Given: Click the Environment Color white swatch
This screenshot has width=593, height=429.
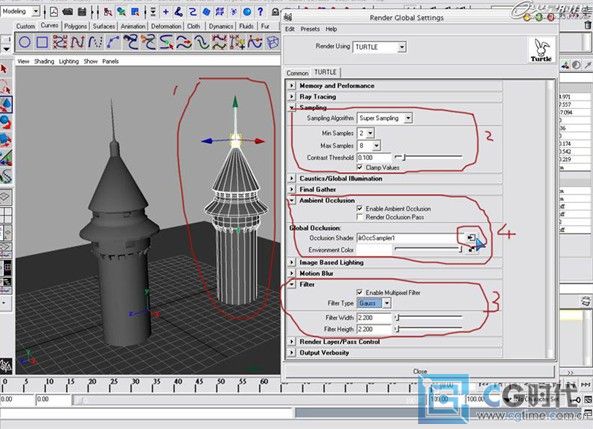Looking at the screenshot, I should tap(374, 250).
